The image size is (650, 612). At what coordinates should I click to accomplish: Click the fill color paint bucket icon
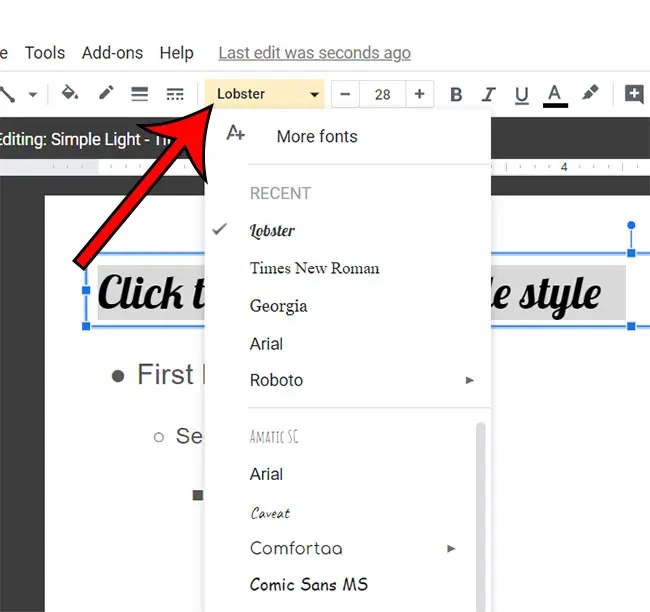click(69, 94)
